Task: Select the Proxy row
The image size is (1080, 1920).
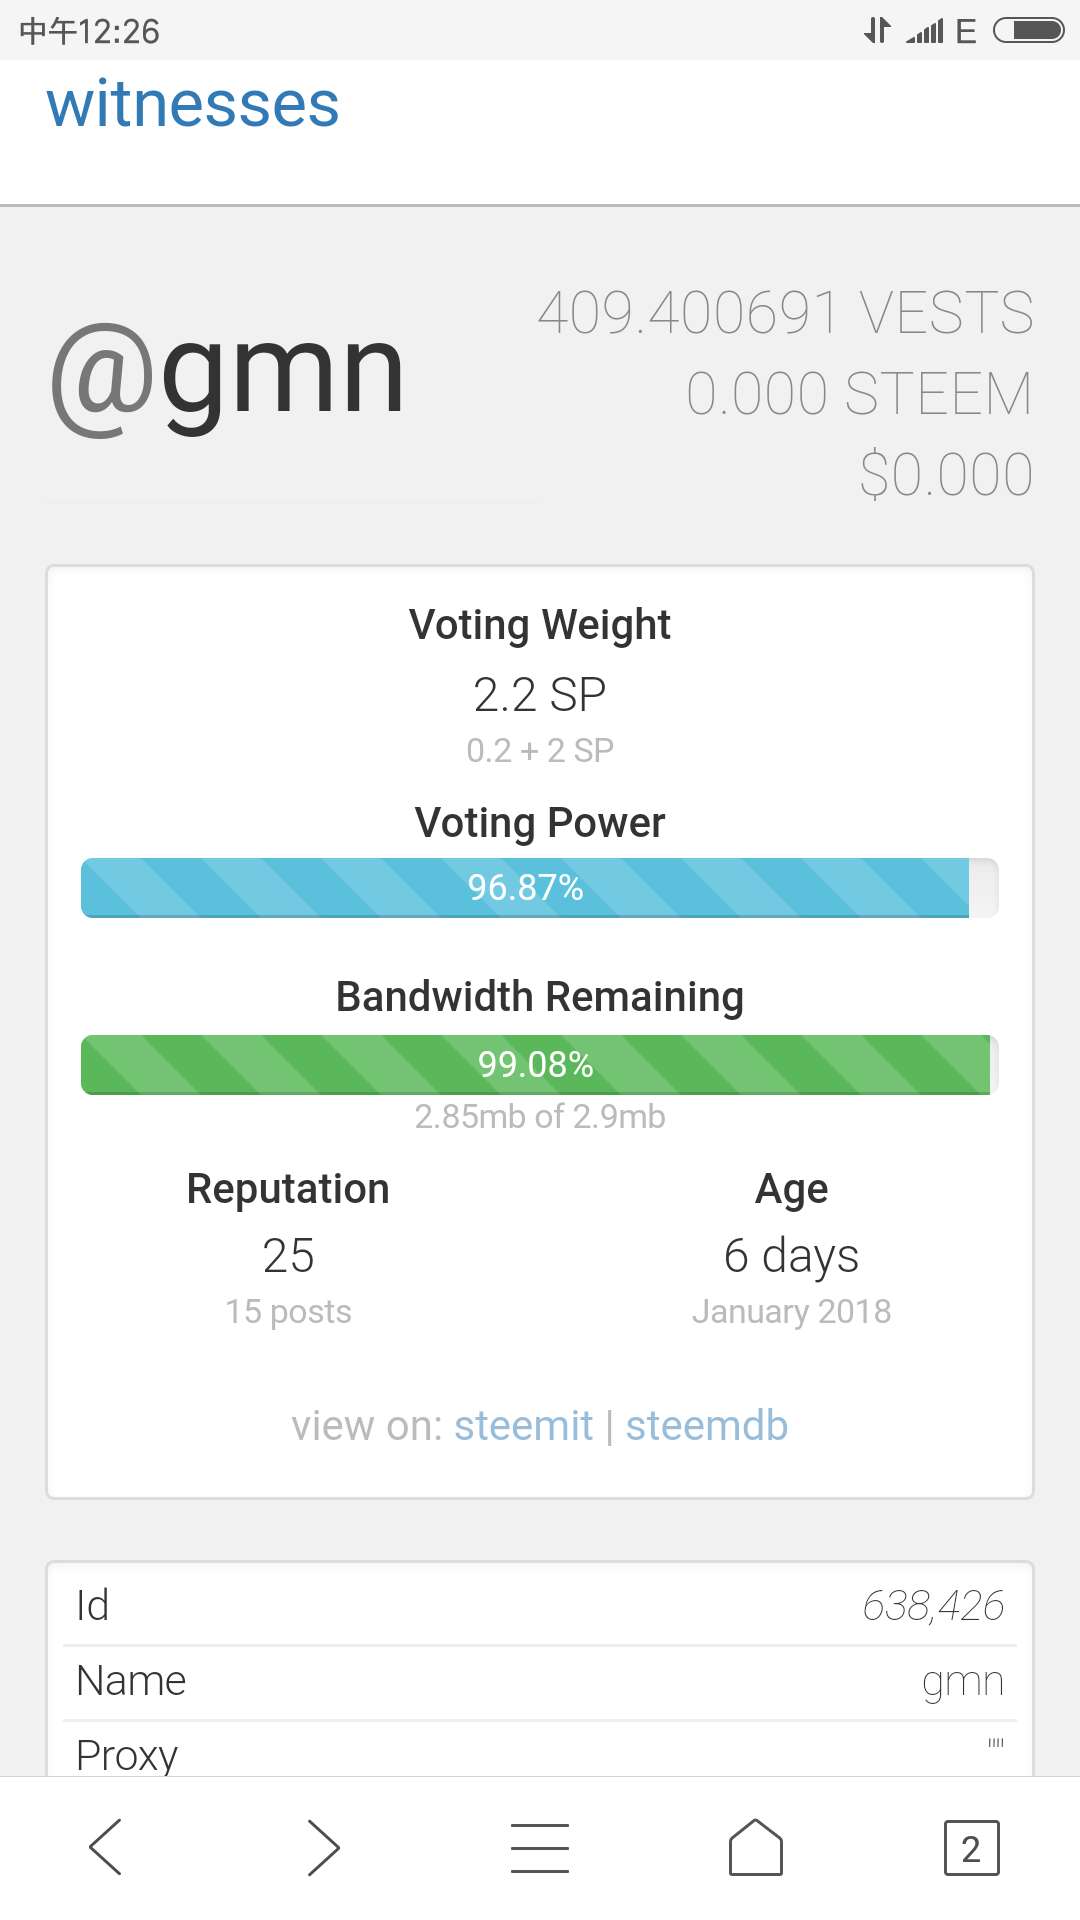Action: point(540,1755)
